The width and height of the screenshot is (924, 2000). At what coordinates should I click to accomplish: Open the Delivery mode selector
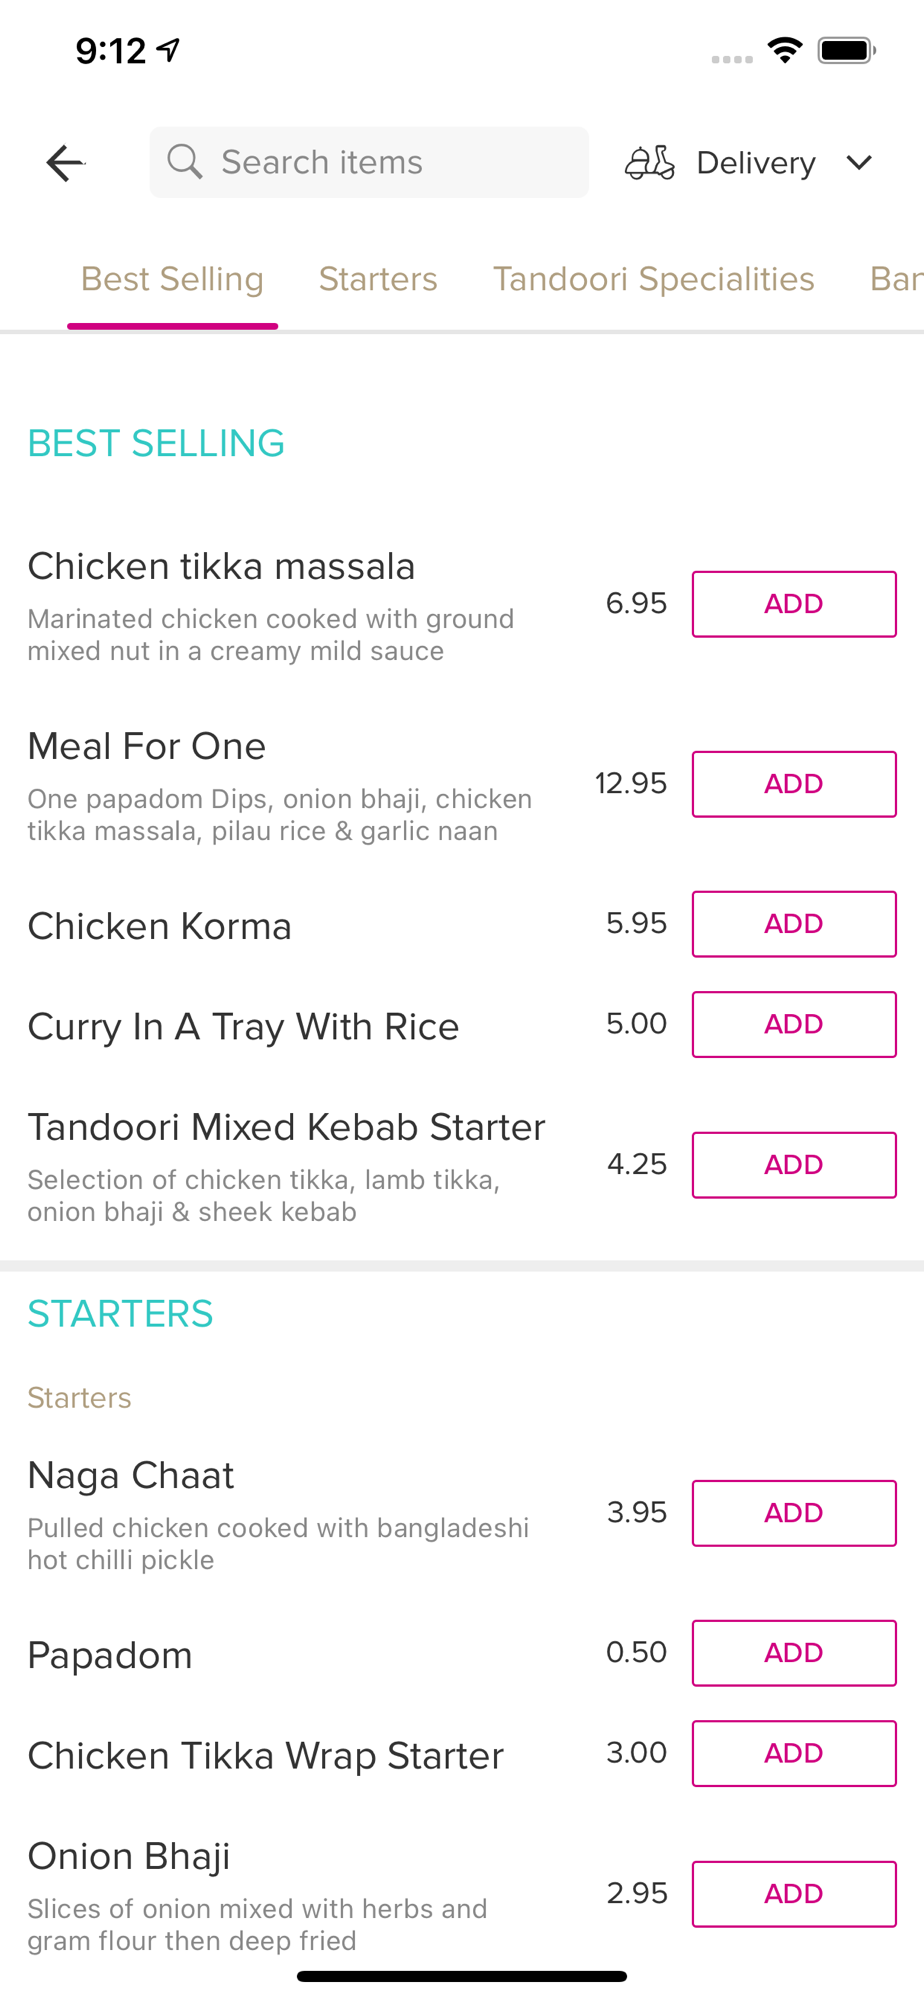pos(756,163)
